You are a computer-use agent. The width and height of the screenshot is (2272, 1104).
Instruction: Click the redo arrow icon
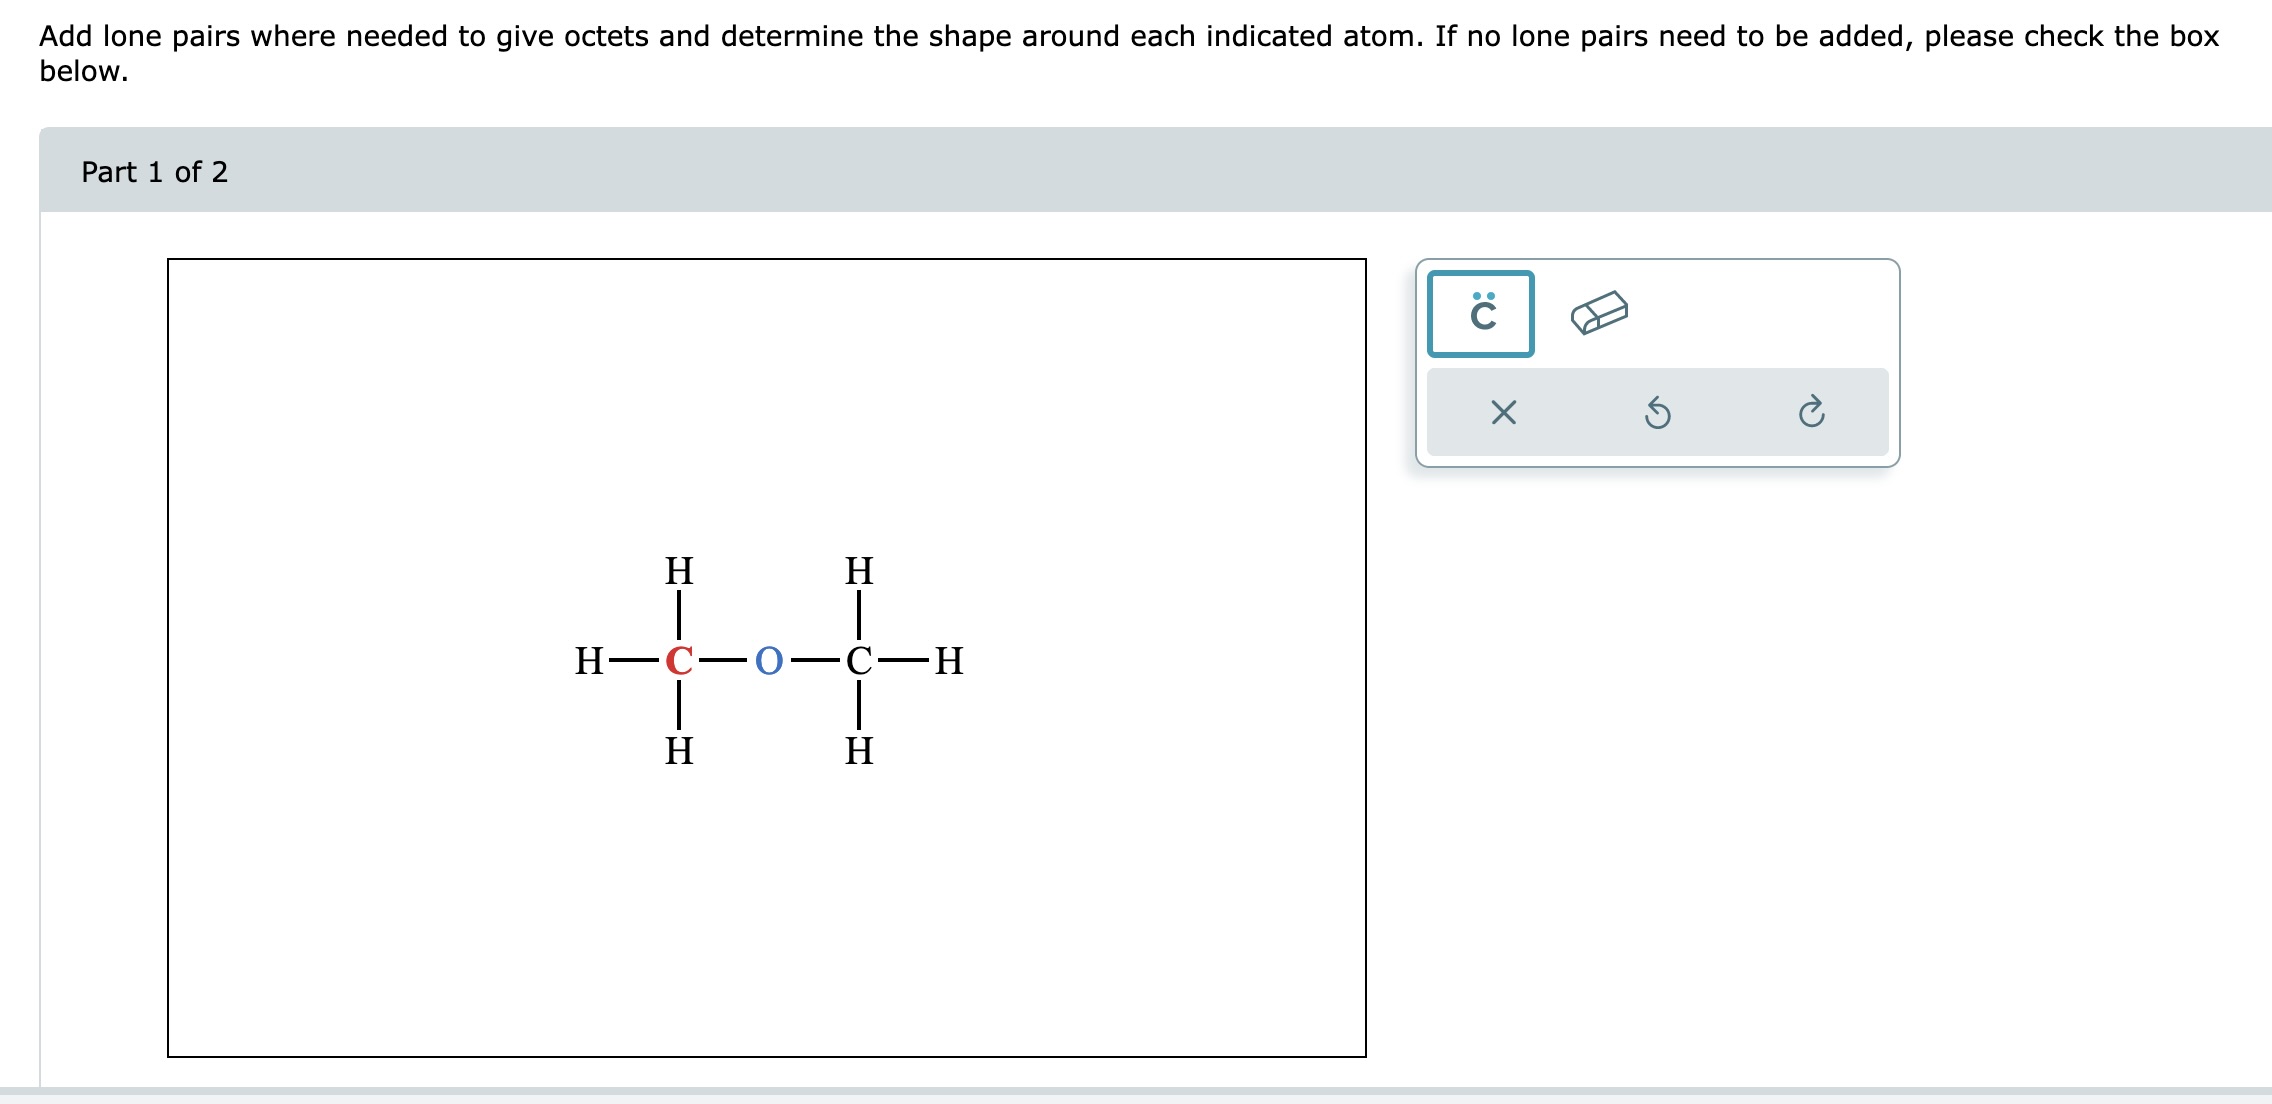click(1813, 413)
